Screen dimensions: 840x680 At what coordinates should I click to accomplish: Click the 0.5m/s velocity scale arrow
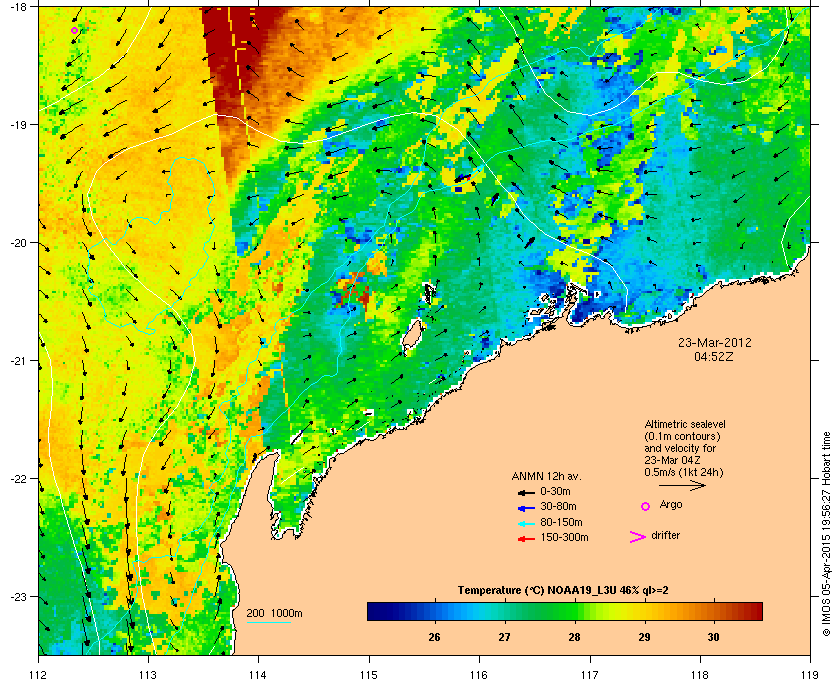coord(682,486)
